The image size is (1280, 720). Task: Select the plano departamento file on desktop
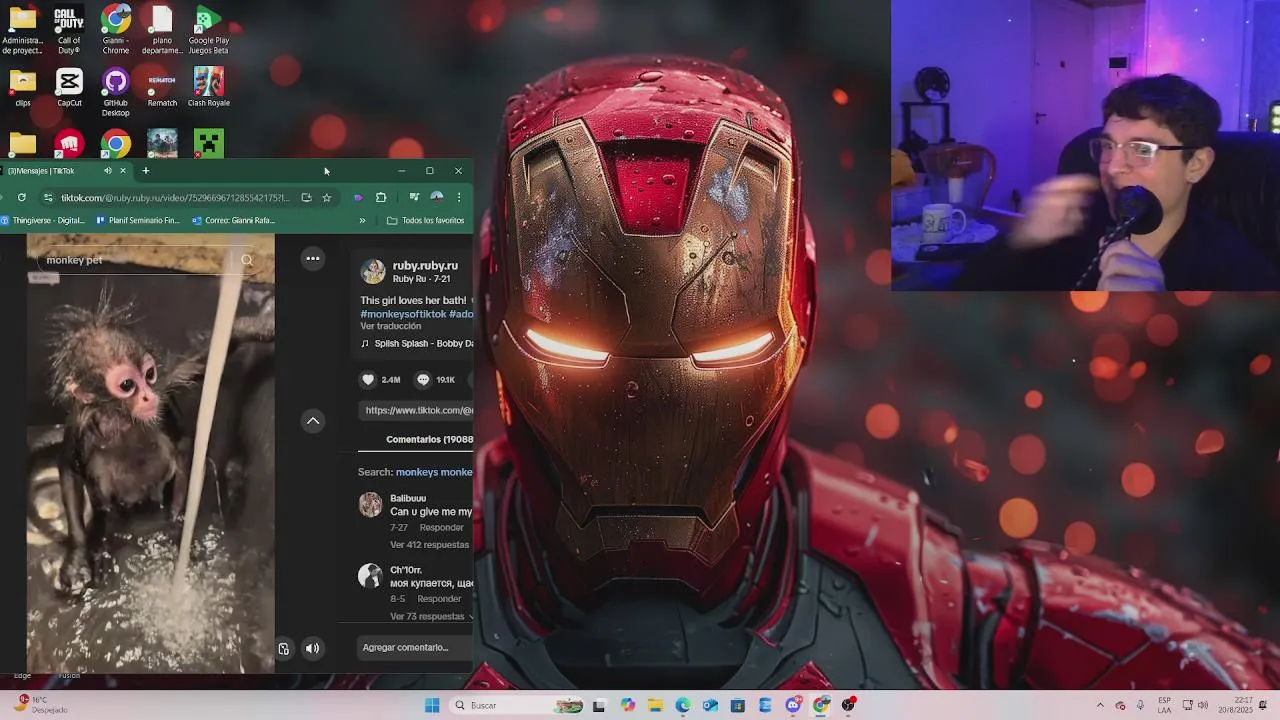point(162,30)
